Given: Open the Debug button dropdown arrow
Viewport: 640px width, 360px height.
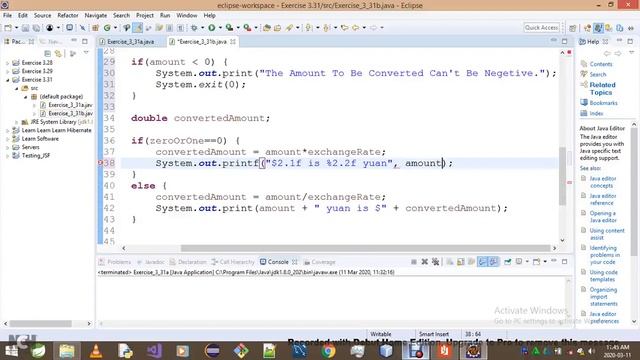Looking at the screenshot, I should [202, 28].
